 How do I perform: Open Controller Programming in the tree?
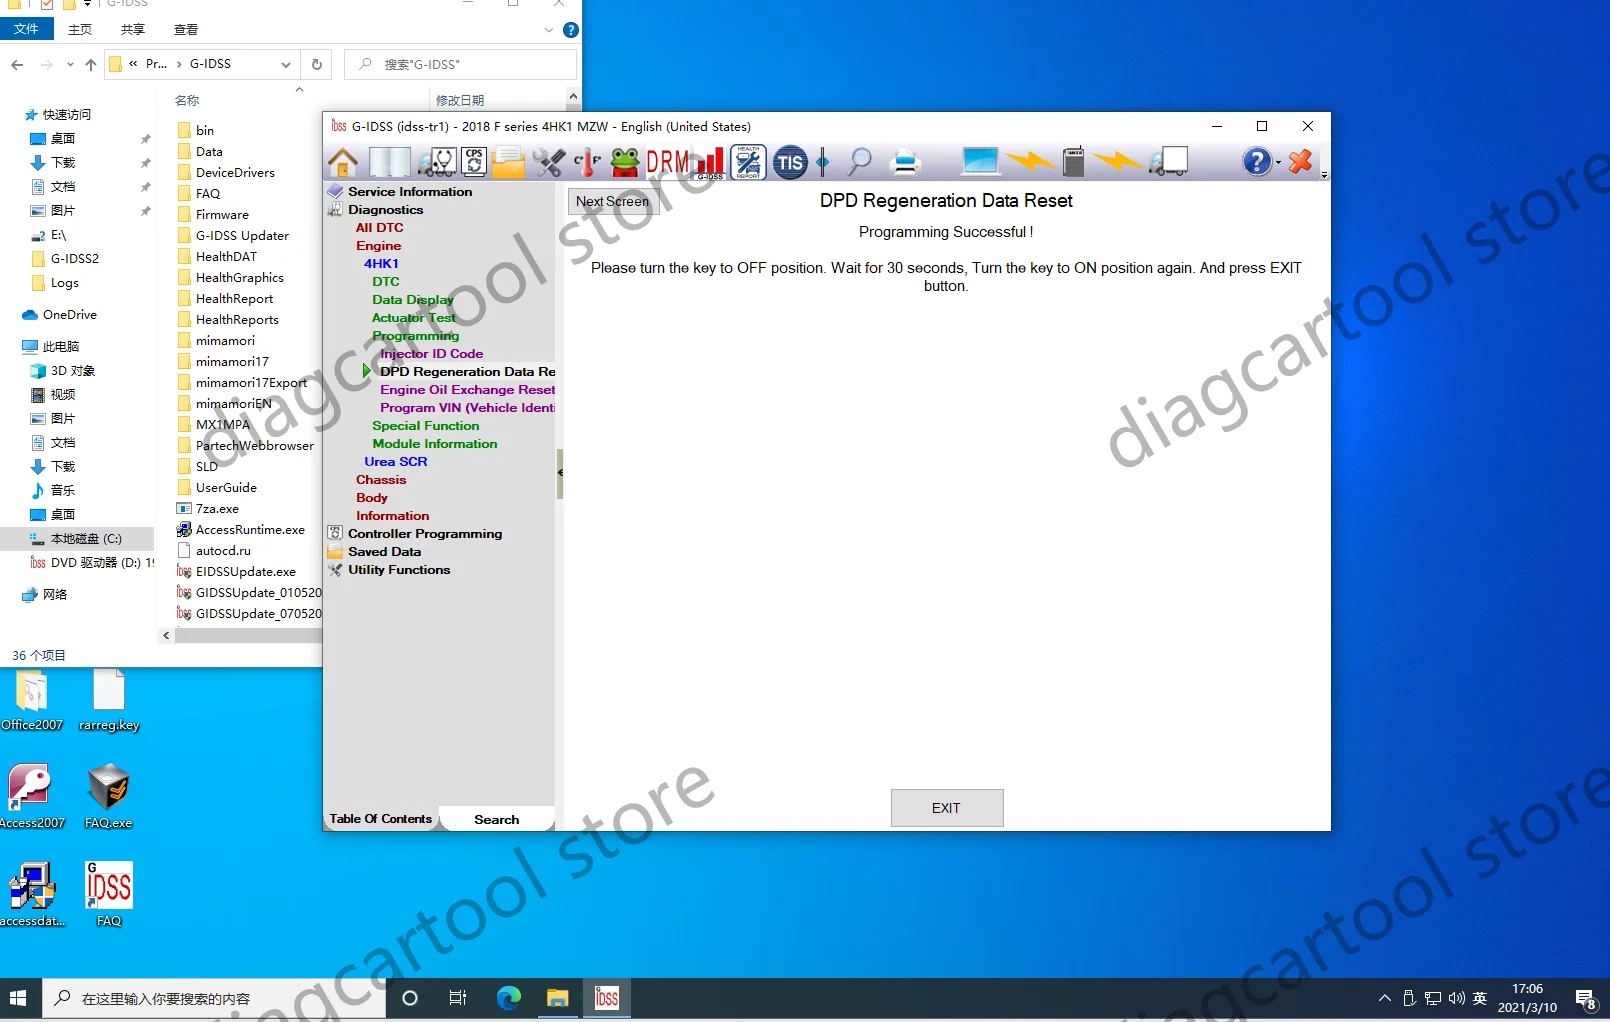(425, 534)
